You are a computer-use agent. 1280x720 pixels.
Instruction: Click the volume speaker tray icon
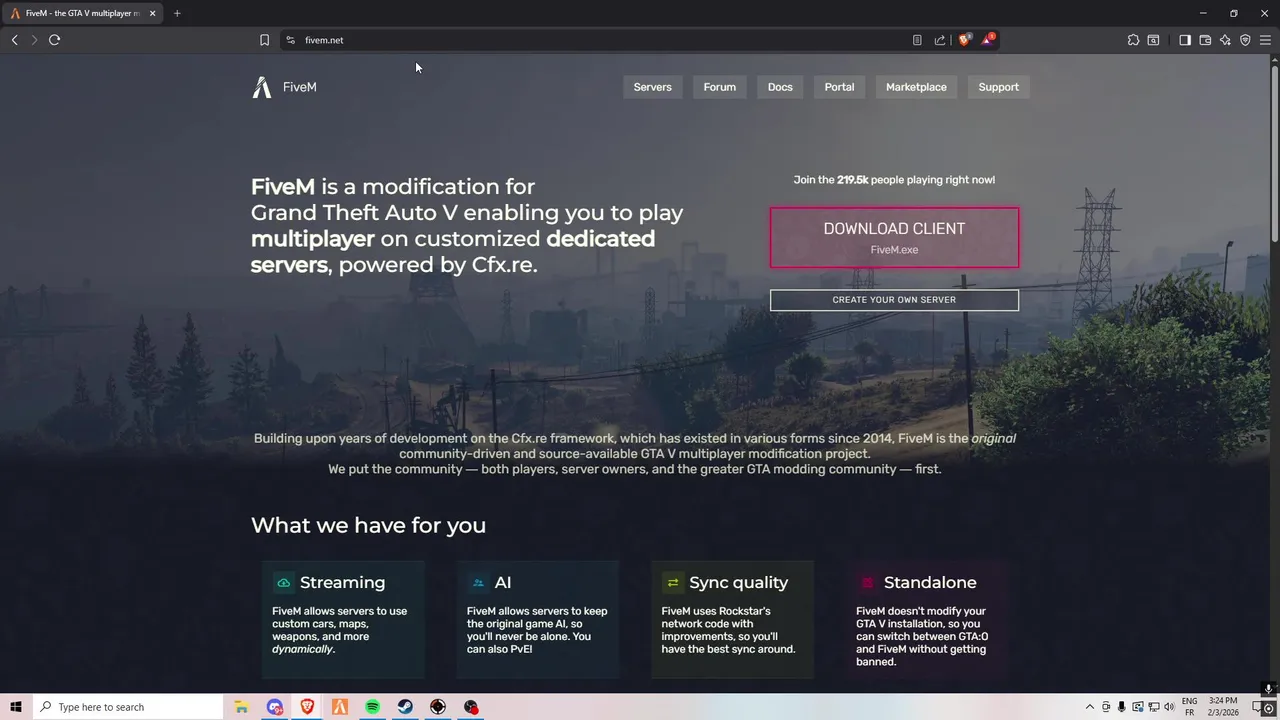click(x=1169, y=707)
